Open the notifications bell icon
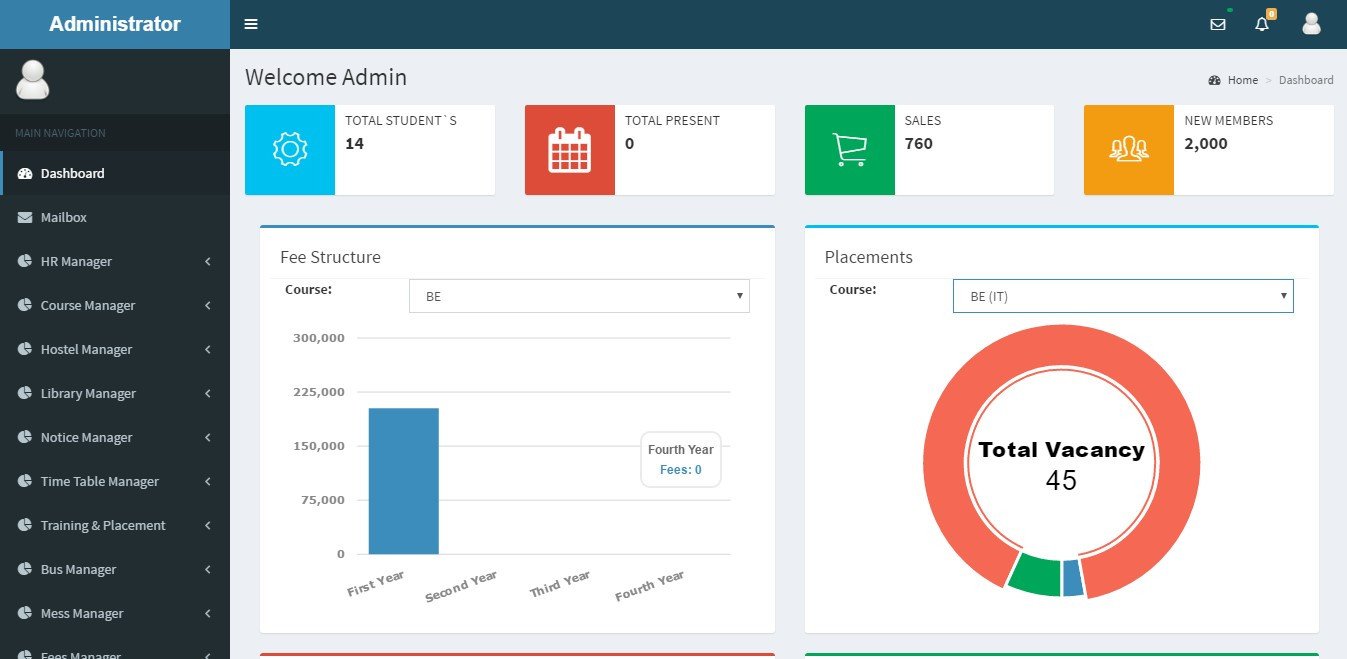The height and width of the screenshot is (659, 1347). click(1262, 24)
